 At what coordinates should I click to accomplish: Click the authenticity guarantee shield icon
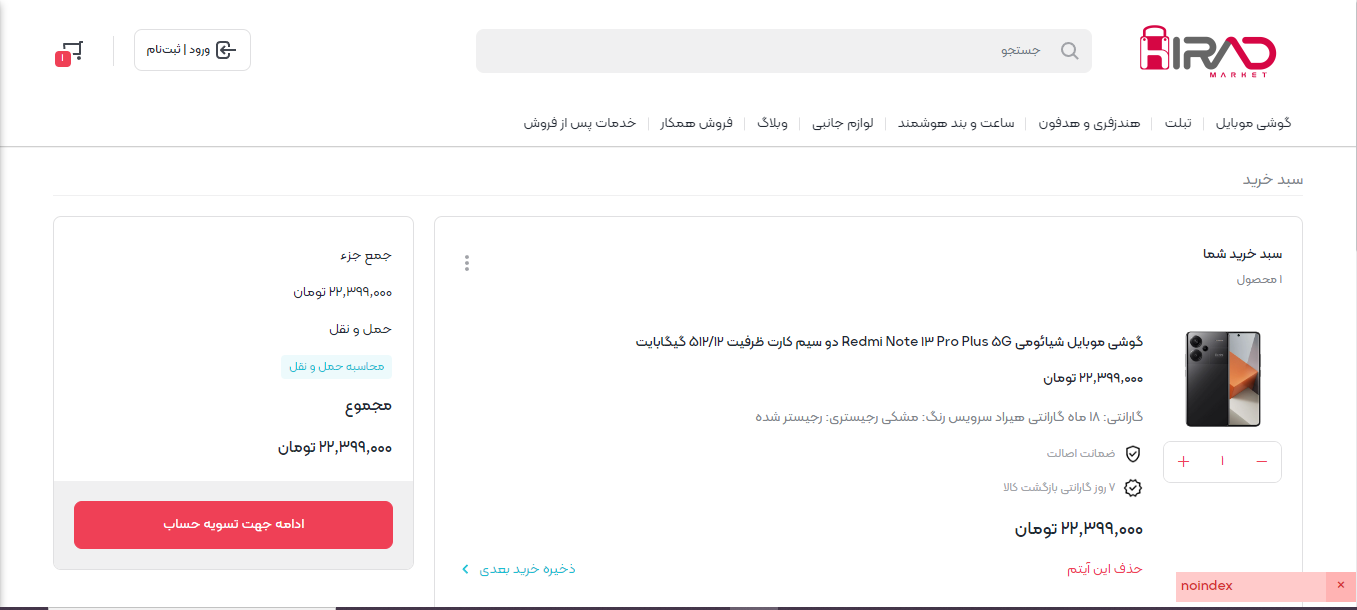tap(1133, 454)
